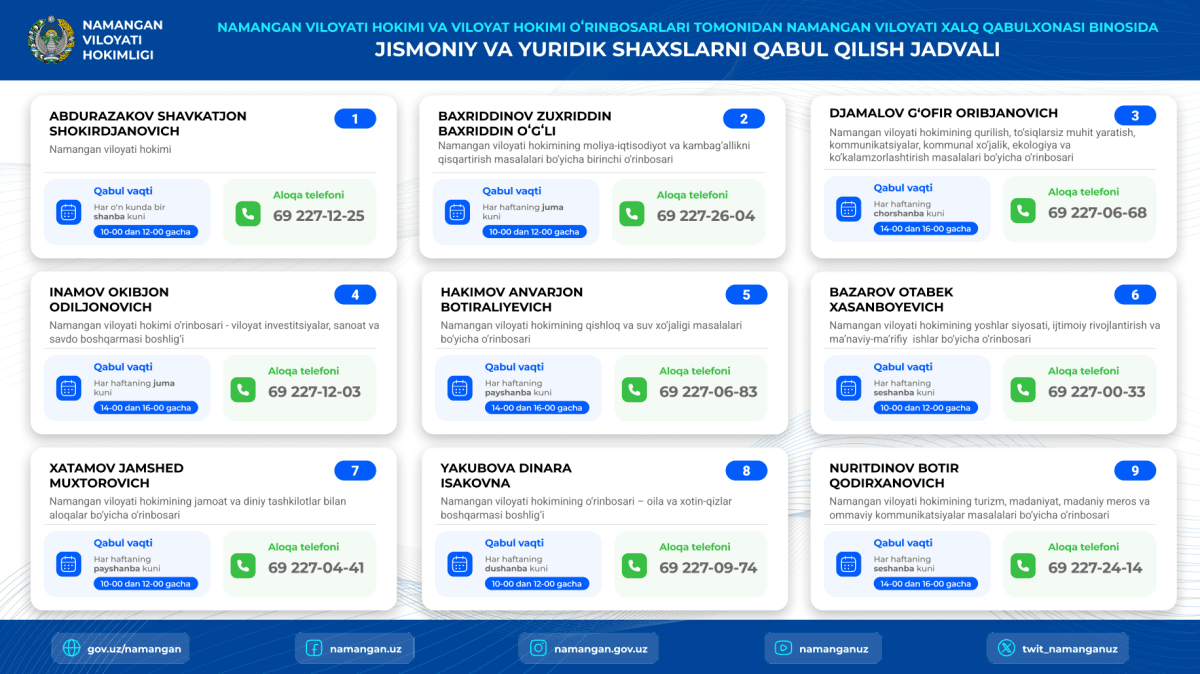This screenshot has width=1200, height=674.
Task: Click the time pill in Djamalov's card
Action: (925, 229)
